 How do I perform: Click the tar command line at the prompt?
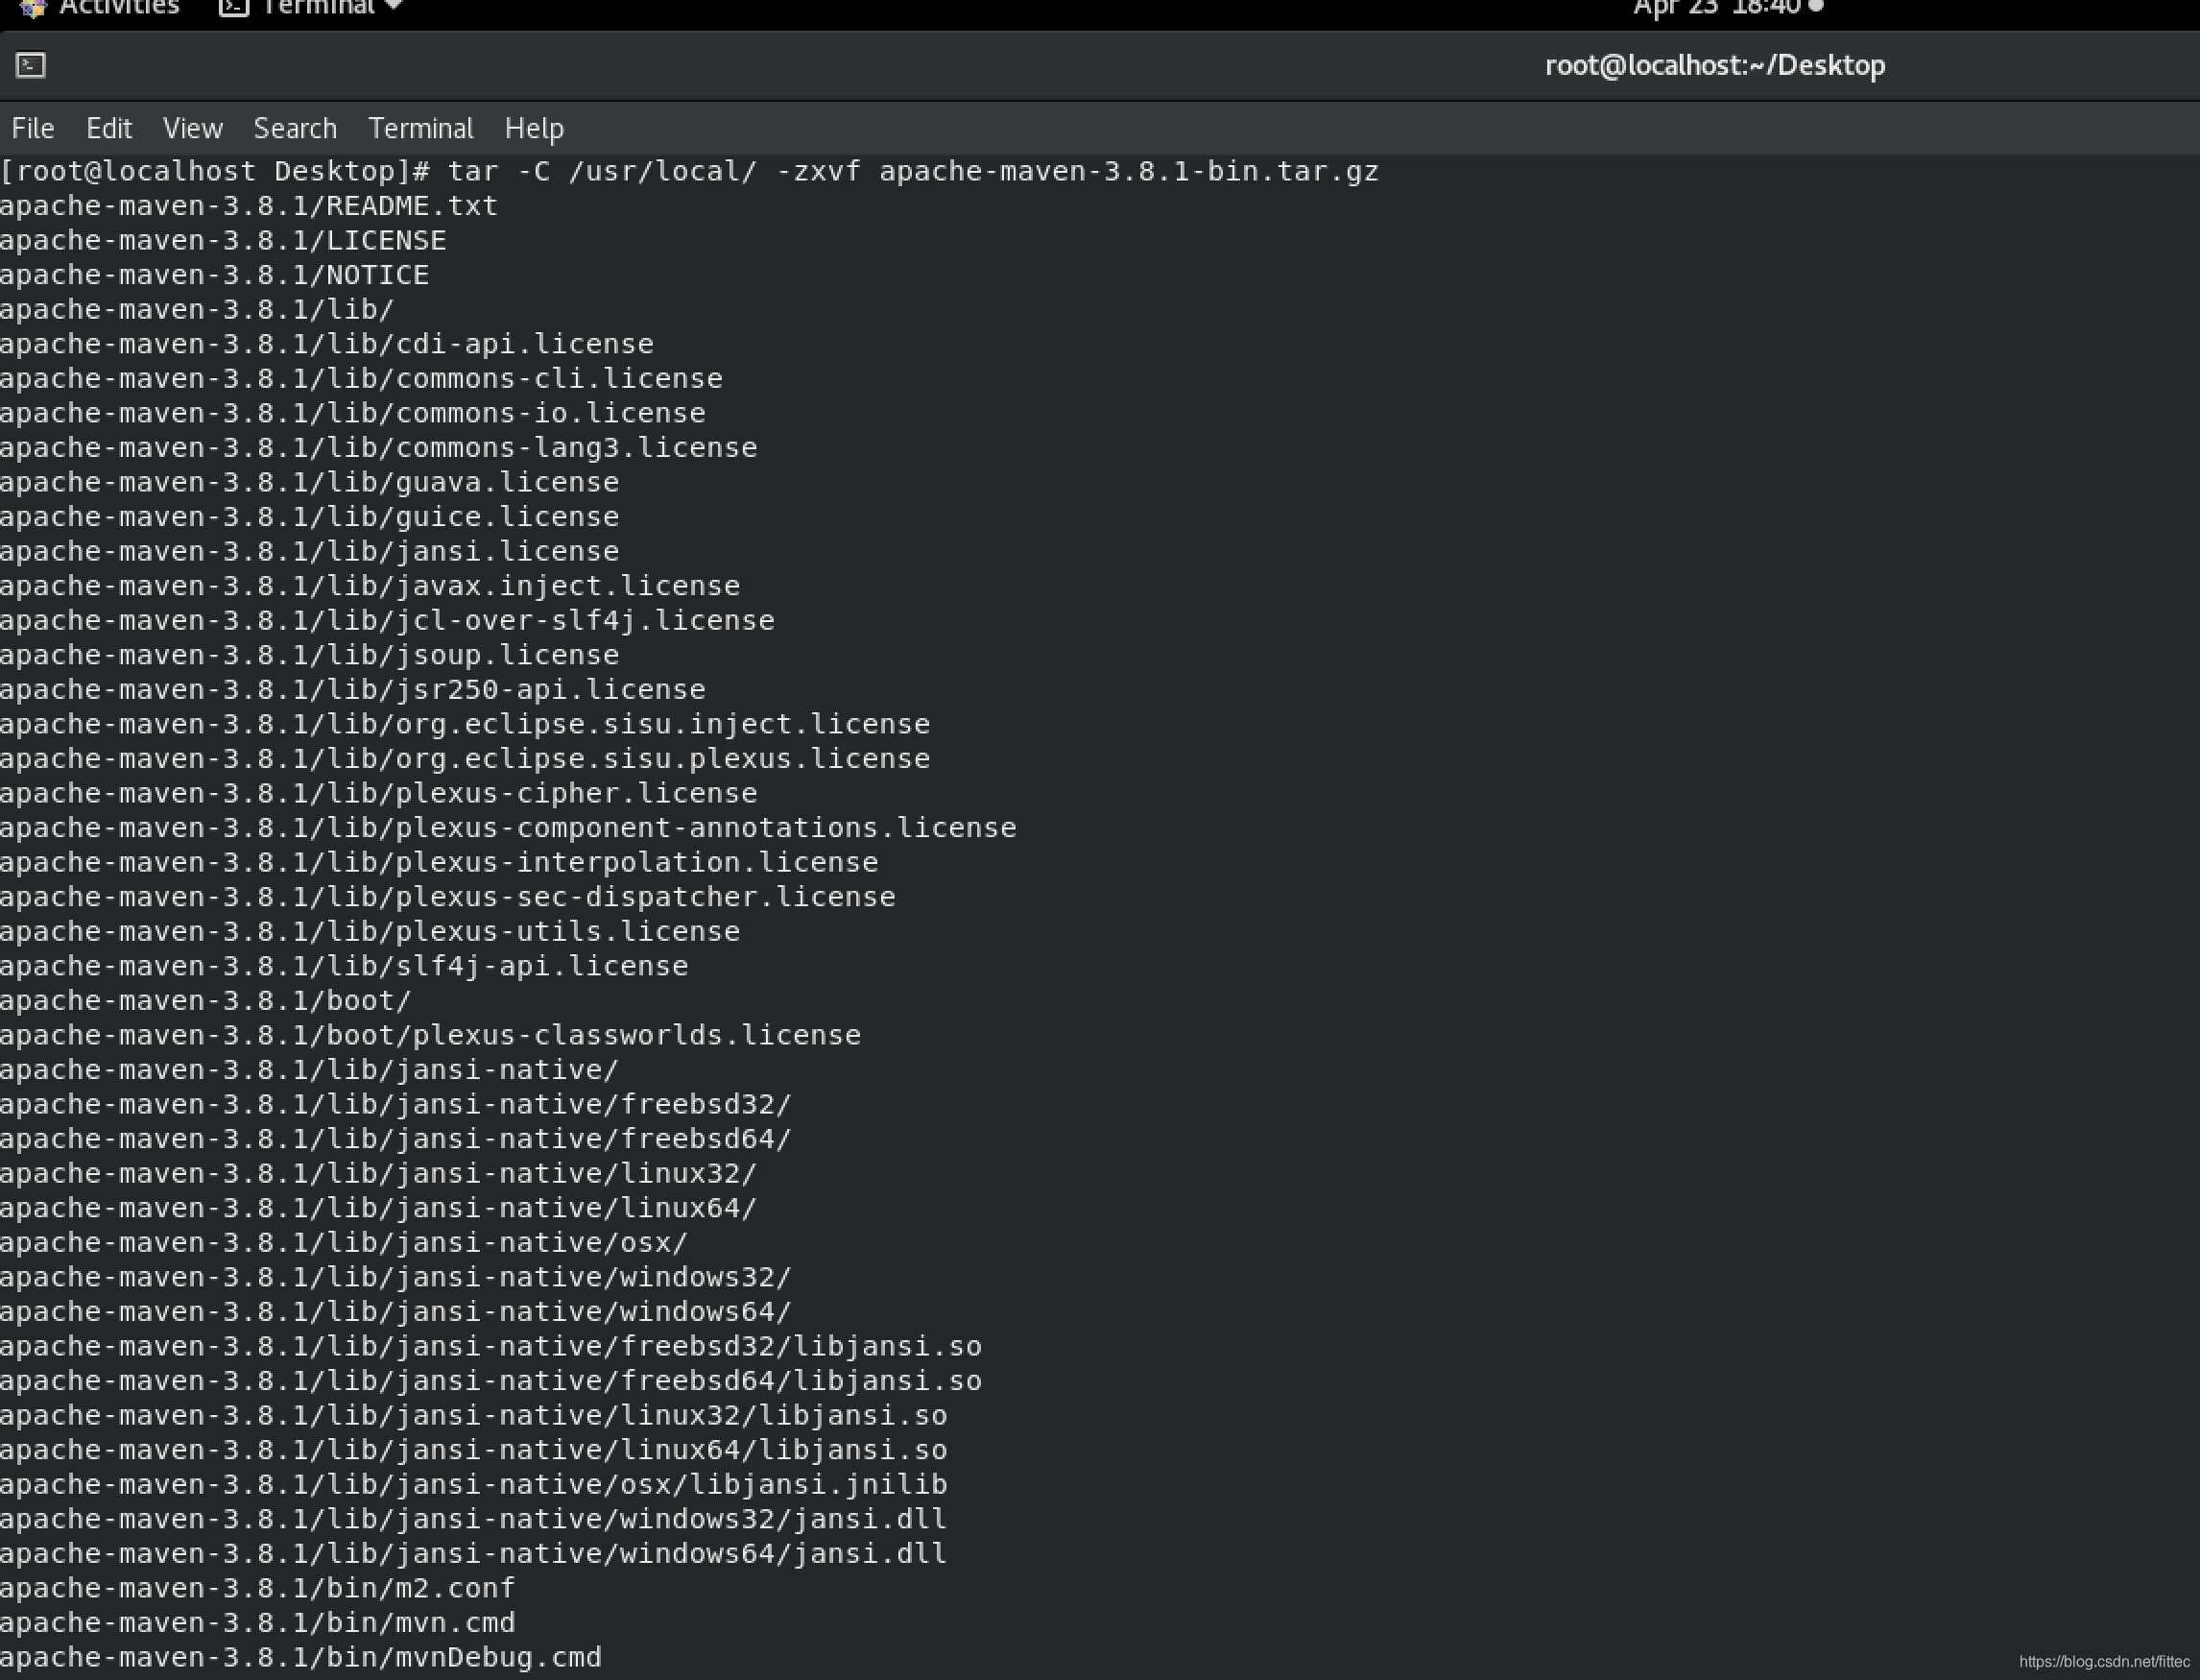coord(690,171)
